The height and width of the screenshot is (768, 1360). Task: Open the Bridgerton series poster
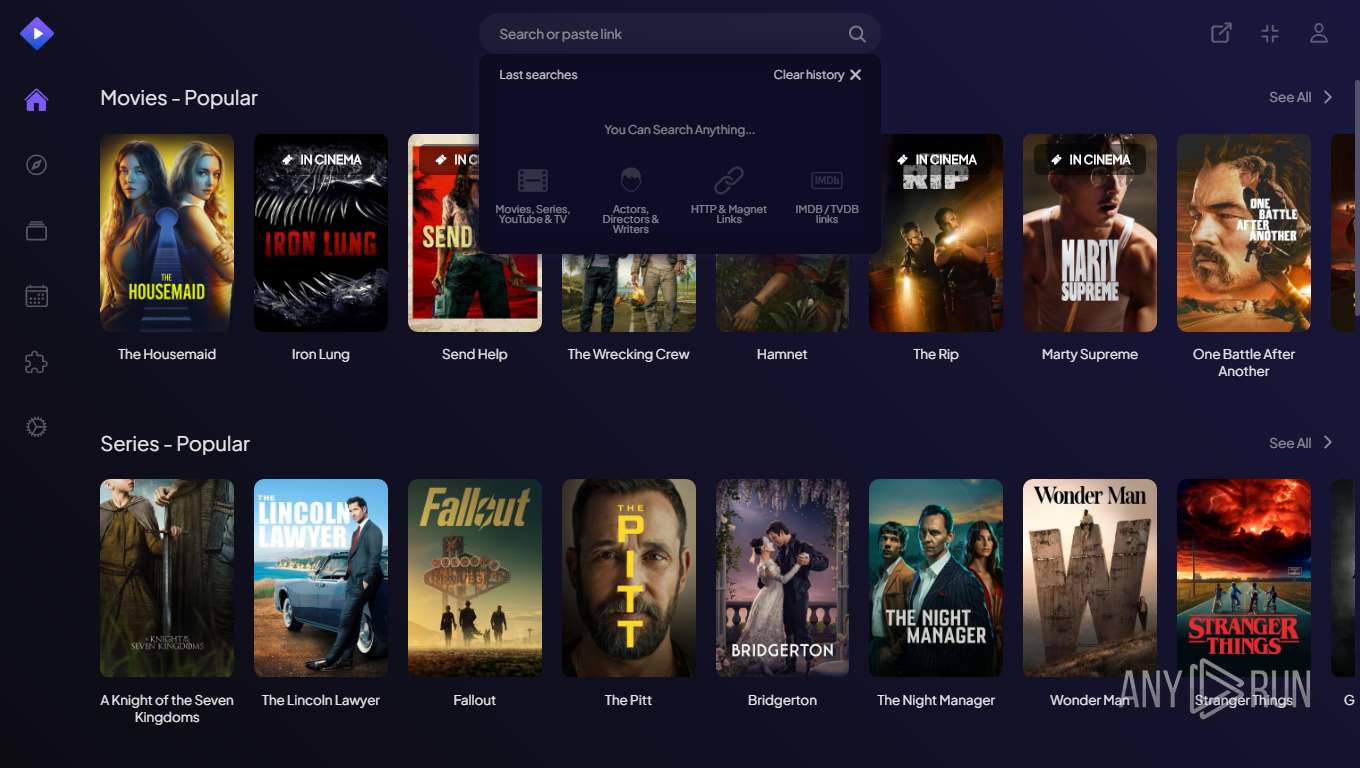(x=782, y=578)
